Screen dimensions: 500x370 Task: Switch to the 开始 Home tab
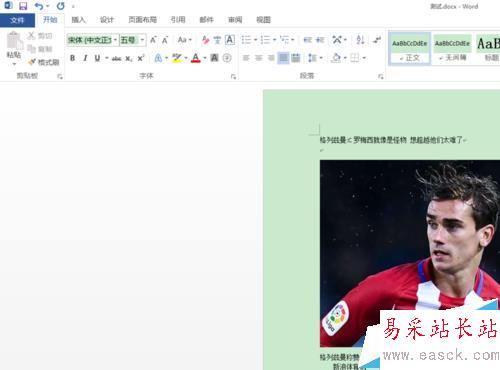[x=50, y=20]
